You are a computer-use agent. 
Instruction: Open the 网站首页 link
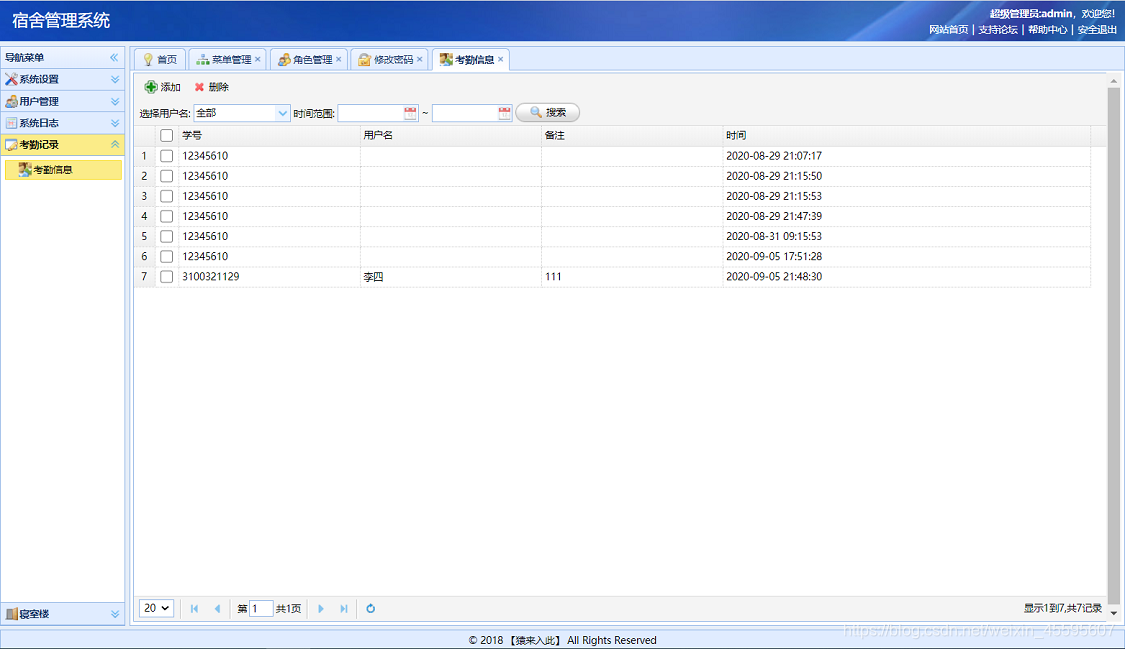coord(949,29)
